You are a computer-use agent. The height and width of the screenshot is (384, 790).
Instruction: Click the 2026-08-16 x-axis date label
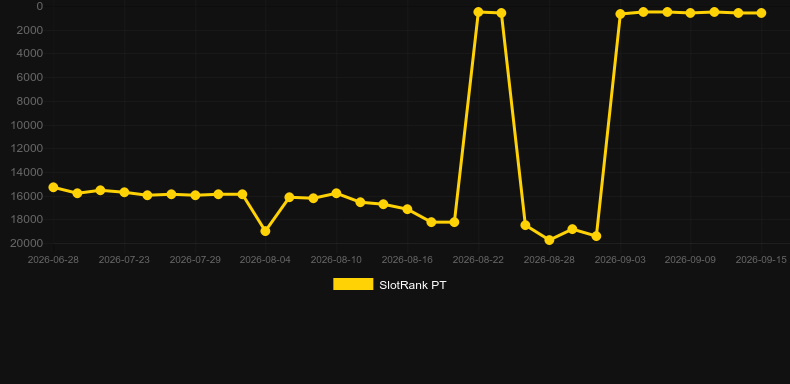407,260
